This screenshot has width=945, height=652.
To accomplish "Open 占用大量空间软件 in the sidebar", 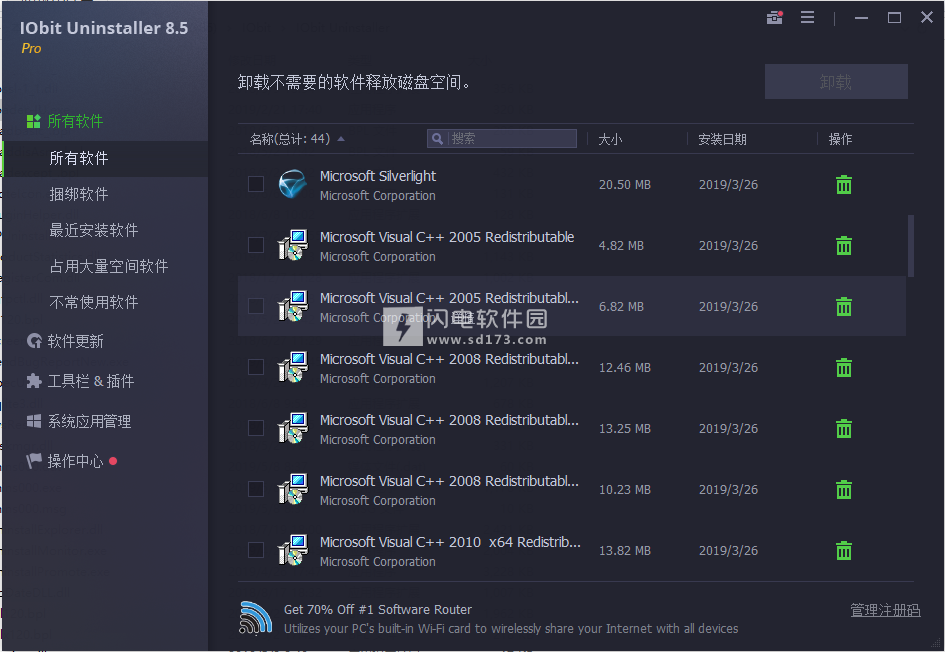I will (108, 266).
